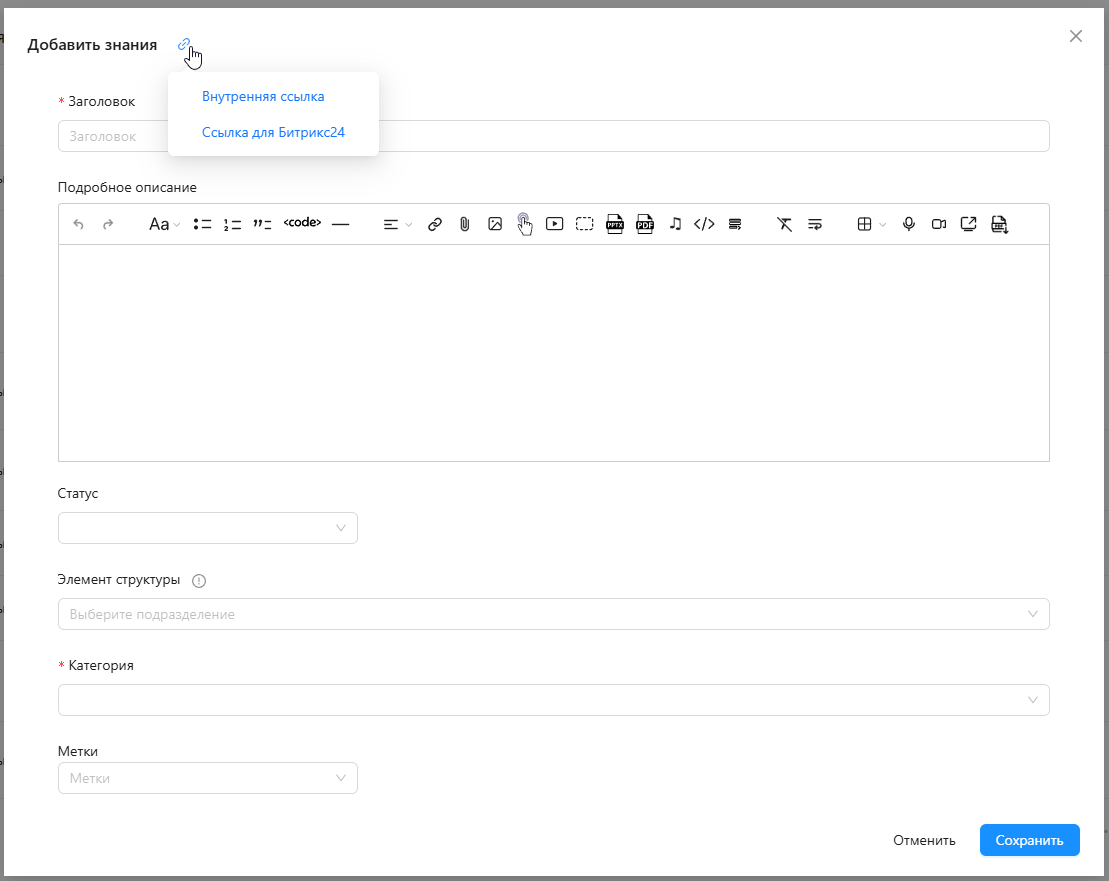This screenshot has width=1109, height=881.
Task: Open the Статус dropdown
Action: [208, 528]
